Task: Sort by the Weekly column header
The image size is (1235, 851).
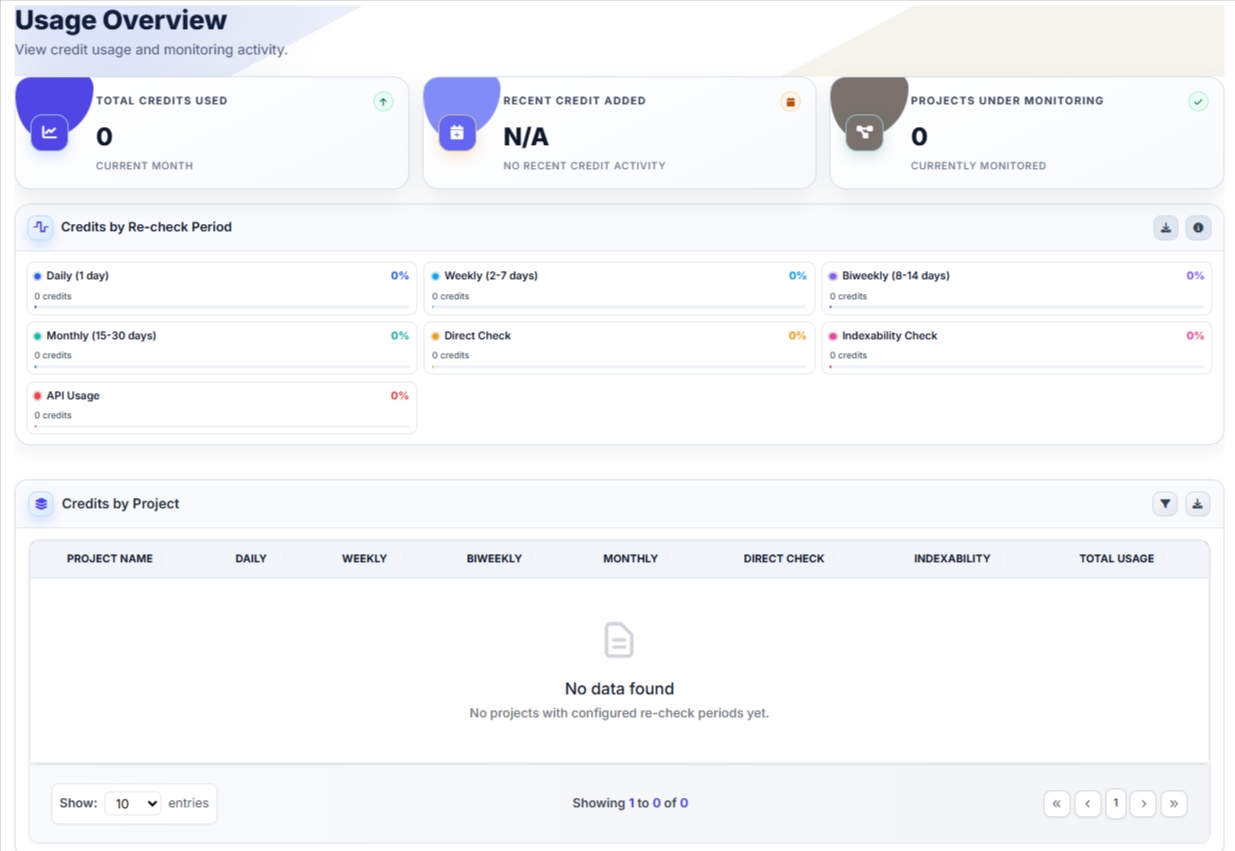Action: [x=364, y=559]
